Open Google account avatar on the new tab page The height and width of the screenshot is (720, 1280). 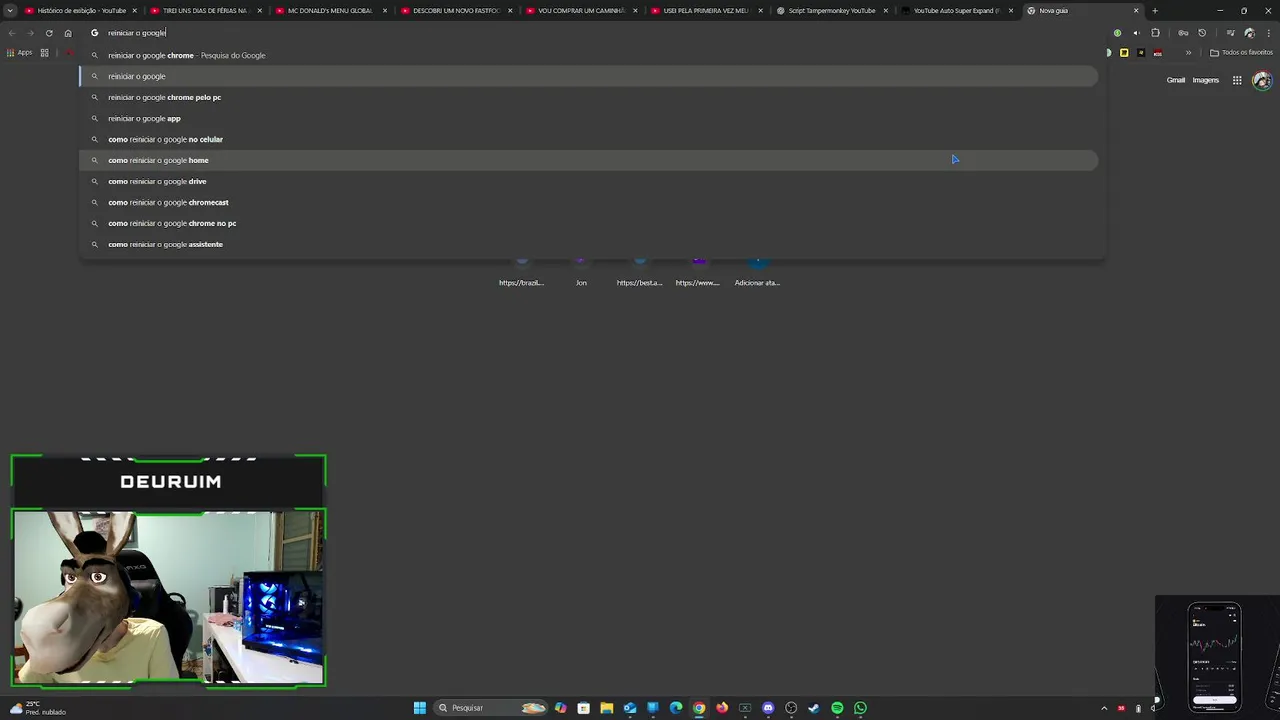tap(1262, 80)
